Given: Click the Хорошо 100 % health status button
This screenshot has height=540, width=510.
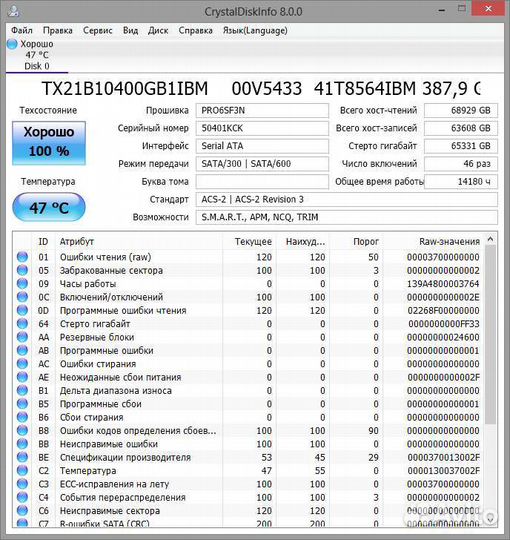Looking at the screenshot, I should (49, 143).
